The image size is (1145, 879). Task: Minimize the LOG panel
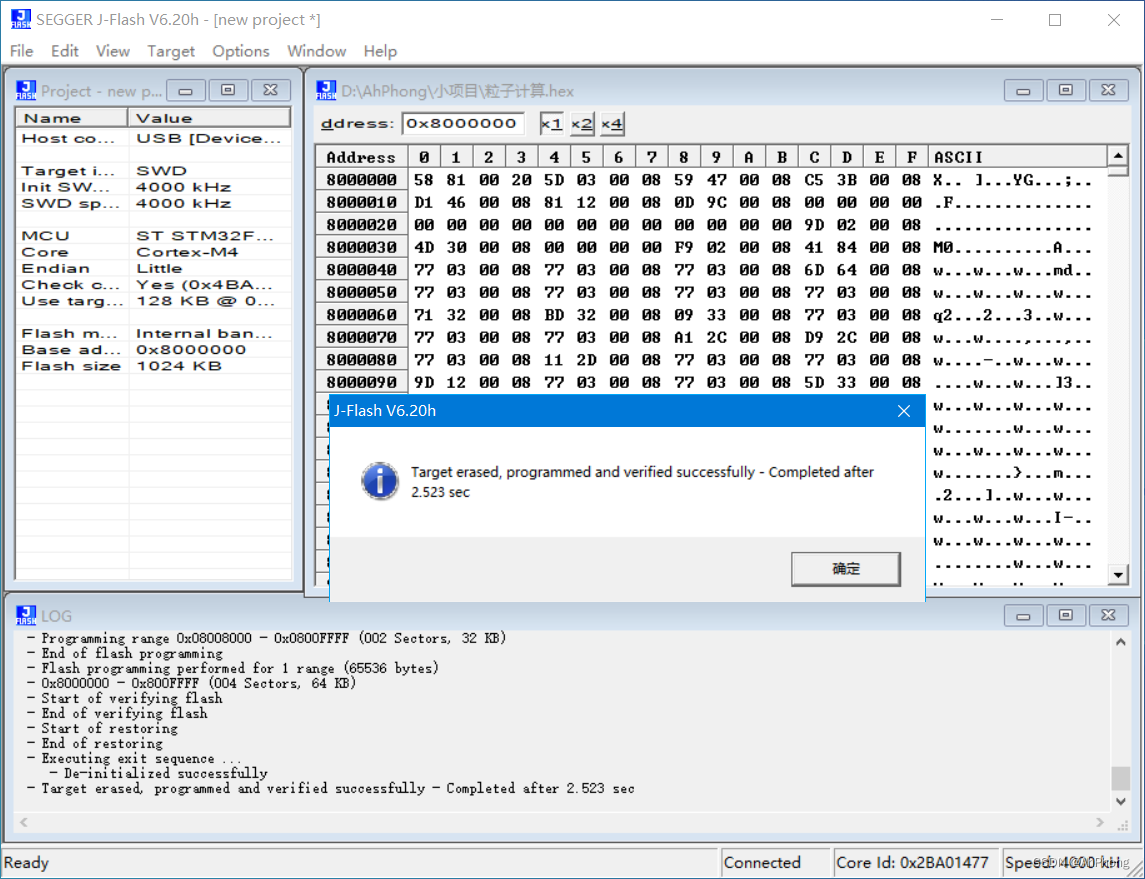tap(1023, 615)
